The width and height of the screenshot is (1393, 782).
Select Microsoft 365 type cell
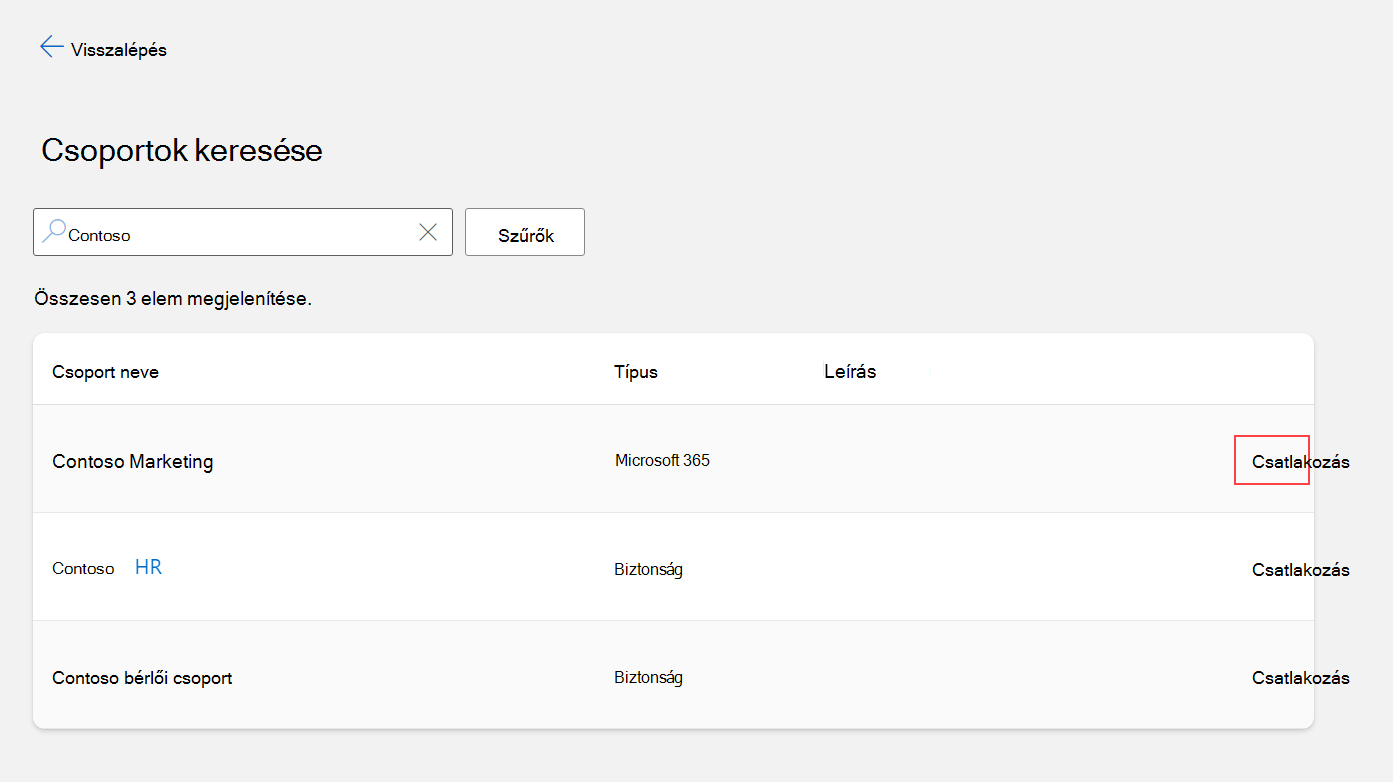click(662, 461)
